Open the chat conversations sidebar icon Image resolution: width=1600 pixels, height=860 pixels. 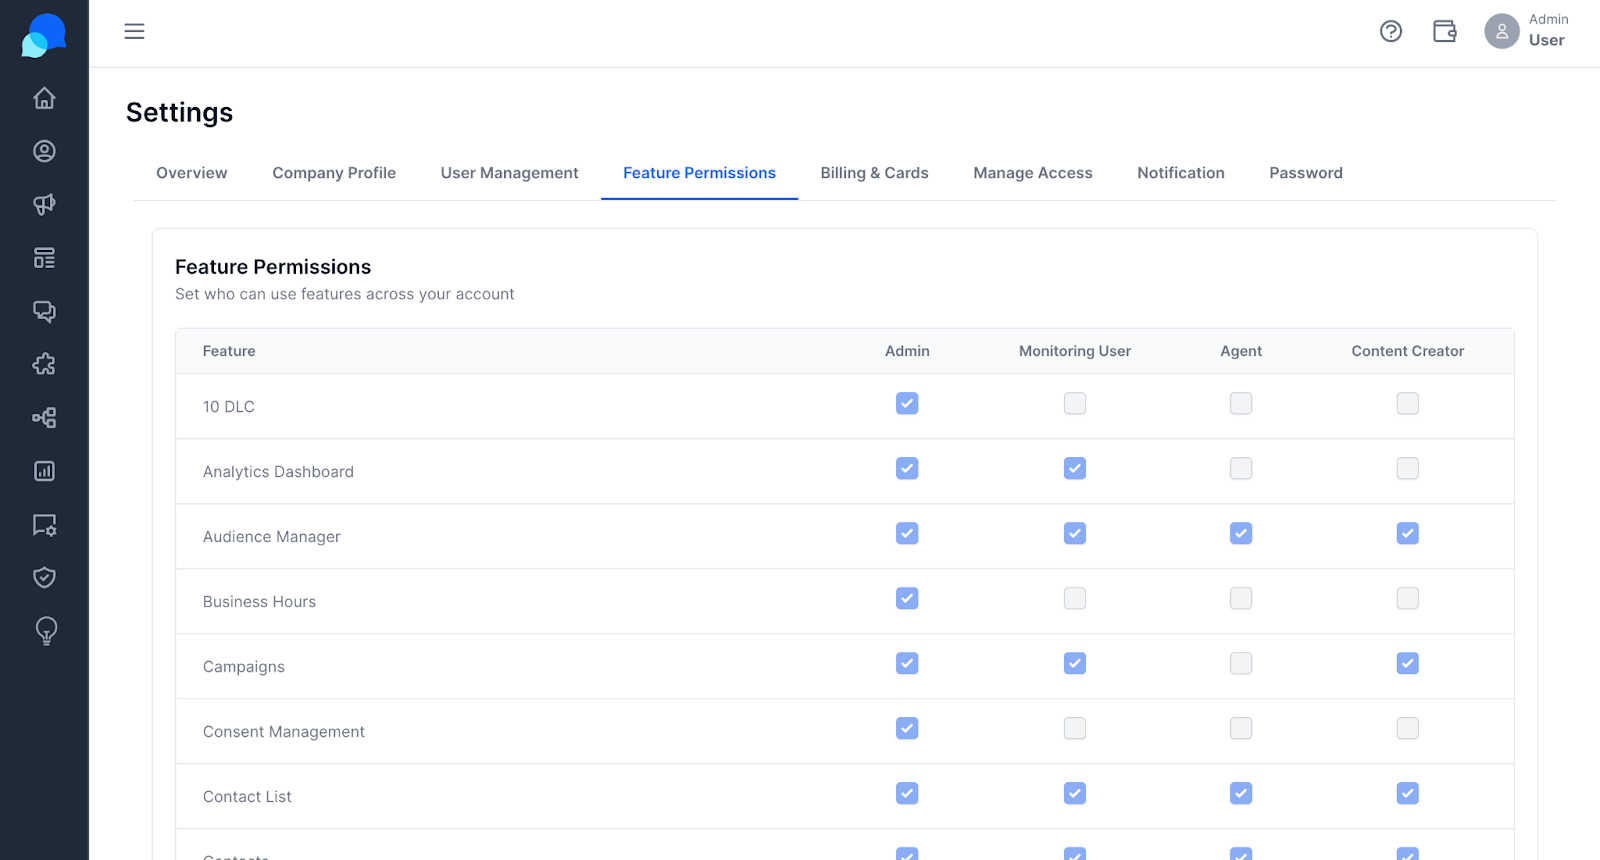pos(44,311)
